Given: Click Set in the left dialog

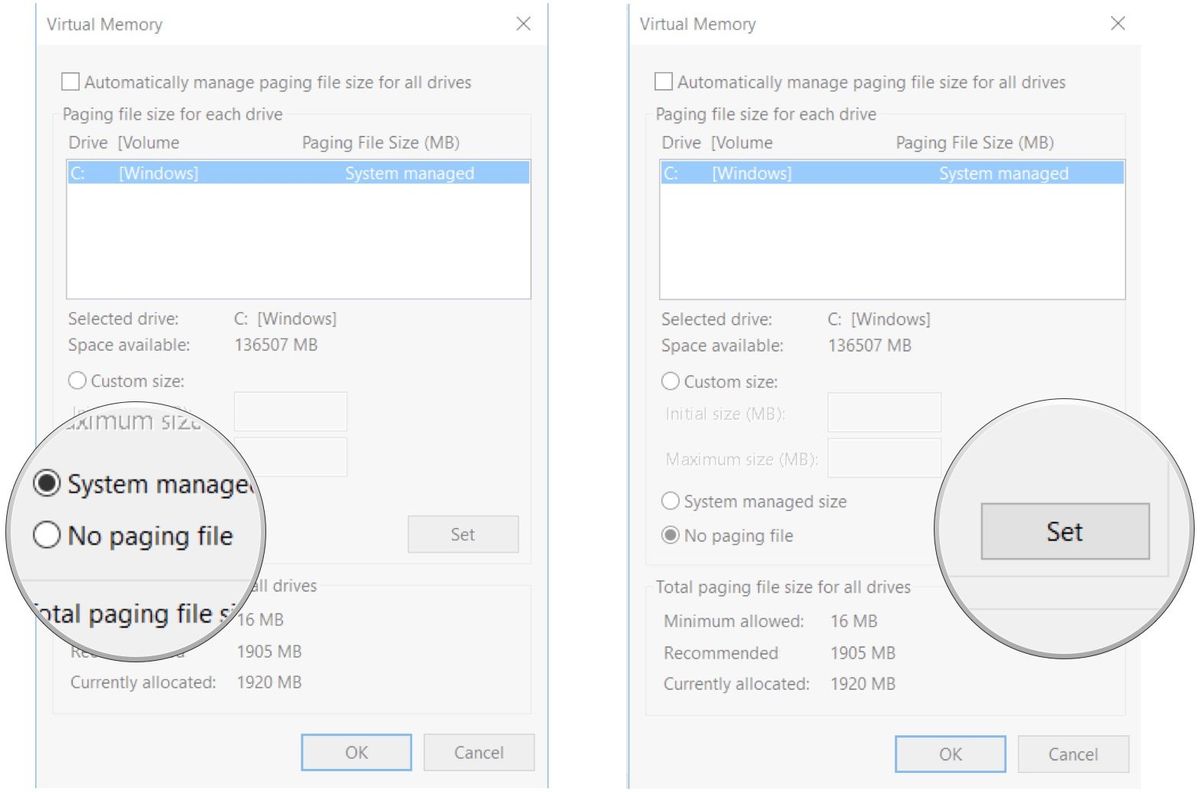Looking at the screenshot, I should (x=463, y=534).
